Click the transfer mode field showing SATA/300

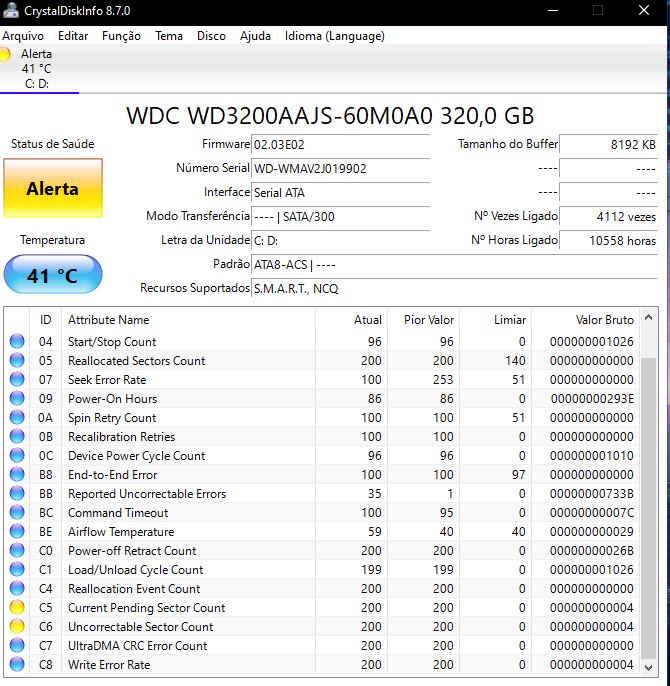point(340,217)
